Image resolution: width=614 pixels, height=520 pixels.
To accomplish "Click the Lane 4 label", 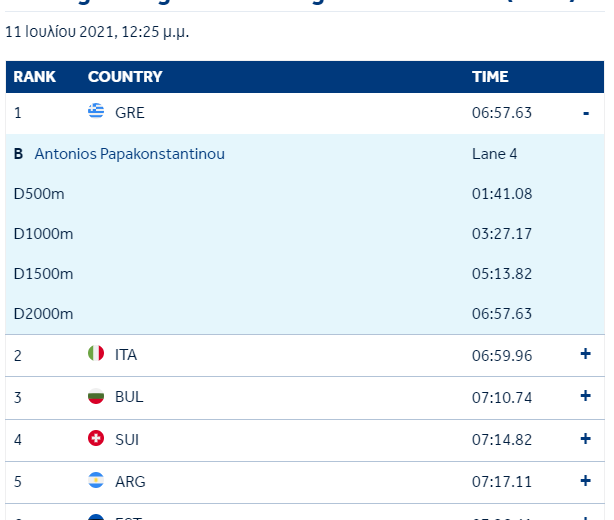I will (495, 154).
